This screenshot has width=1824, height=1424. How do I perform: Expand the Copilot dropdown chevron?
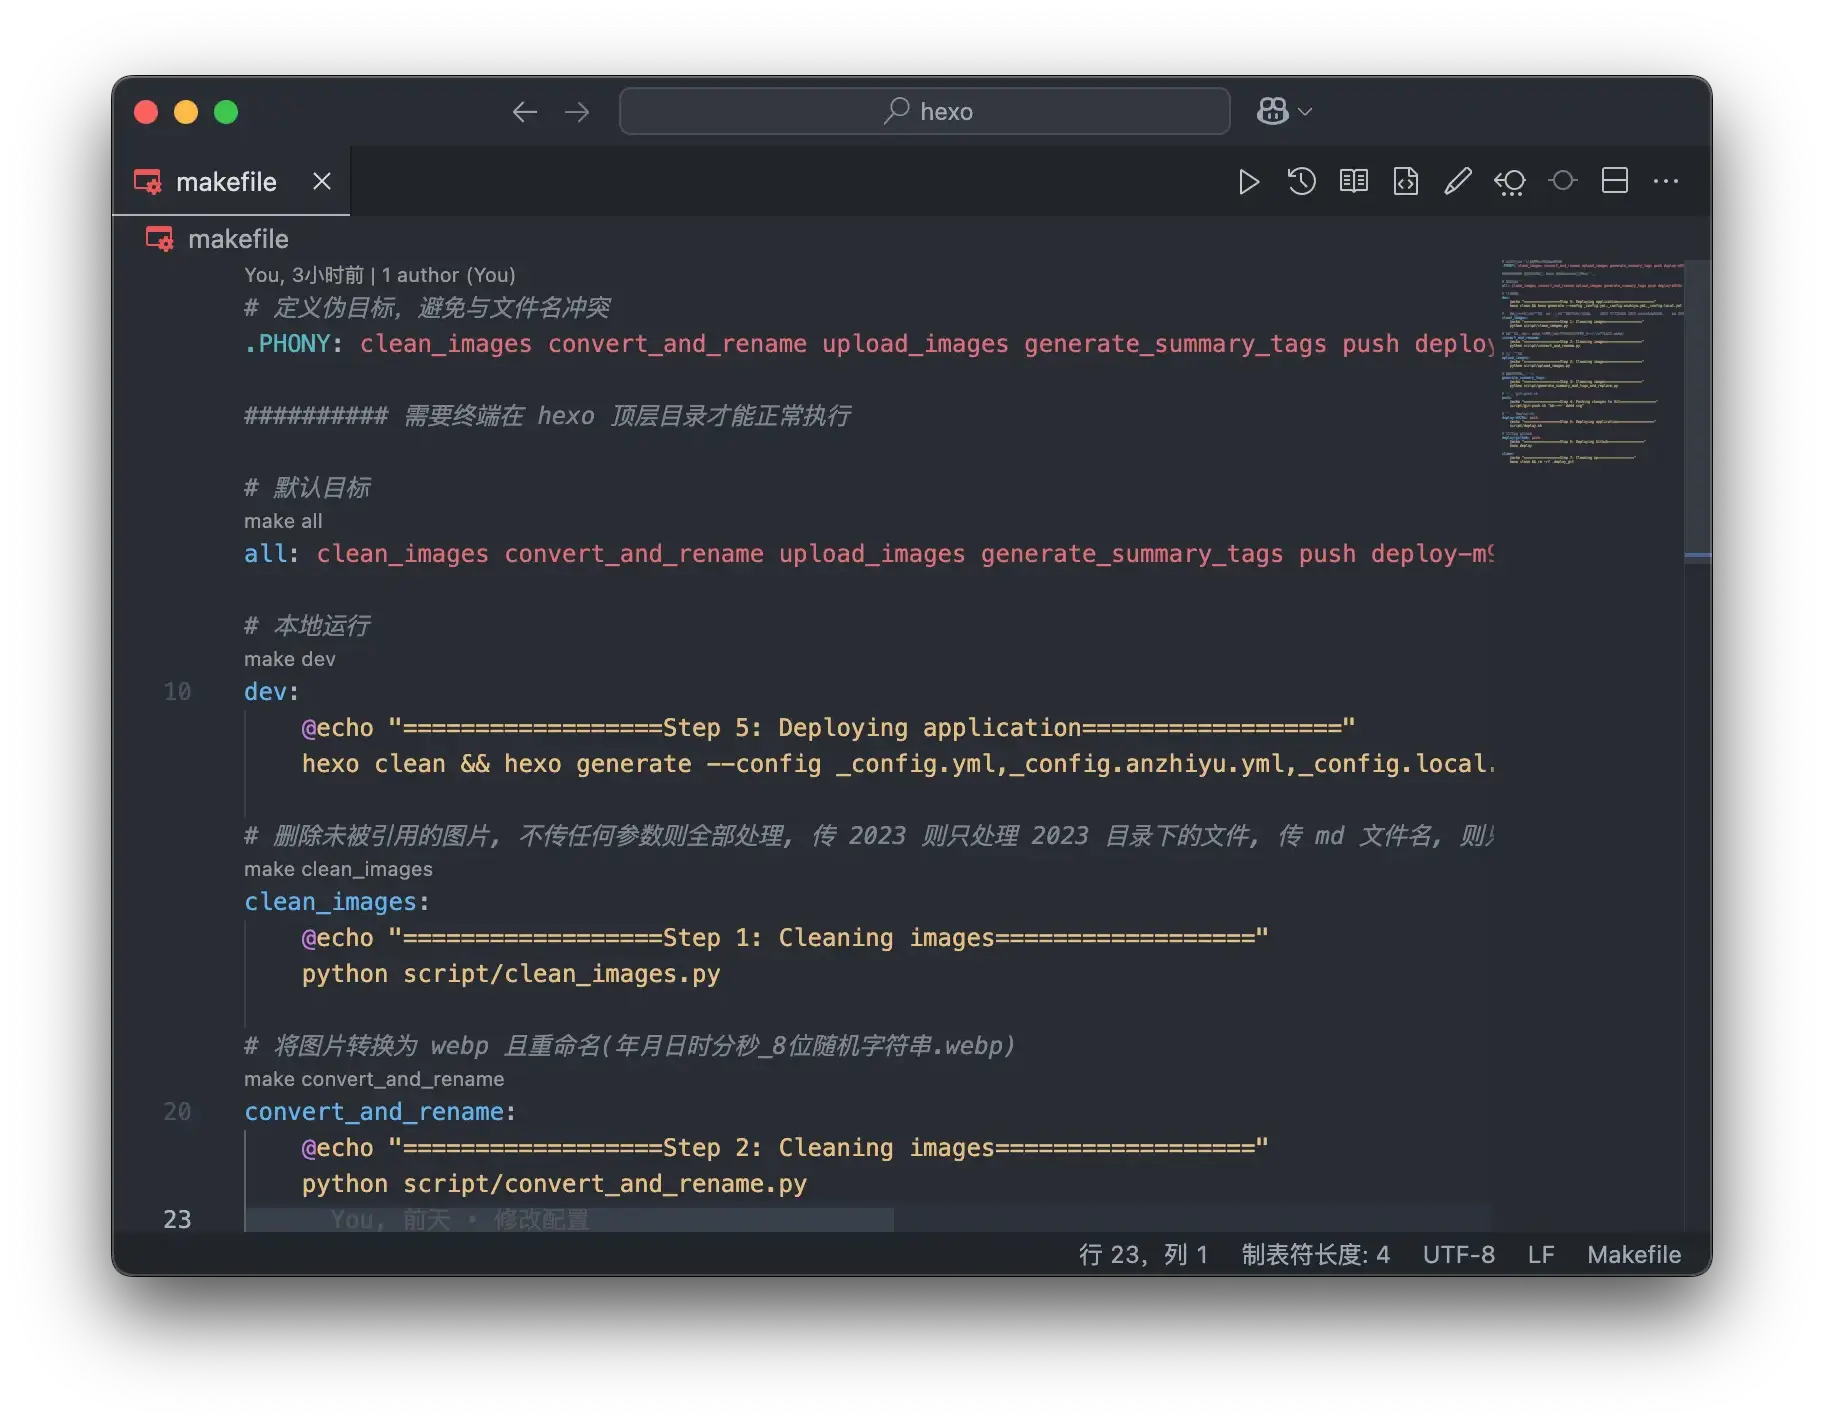click(1305, 111)
